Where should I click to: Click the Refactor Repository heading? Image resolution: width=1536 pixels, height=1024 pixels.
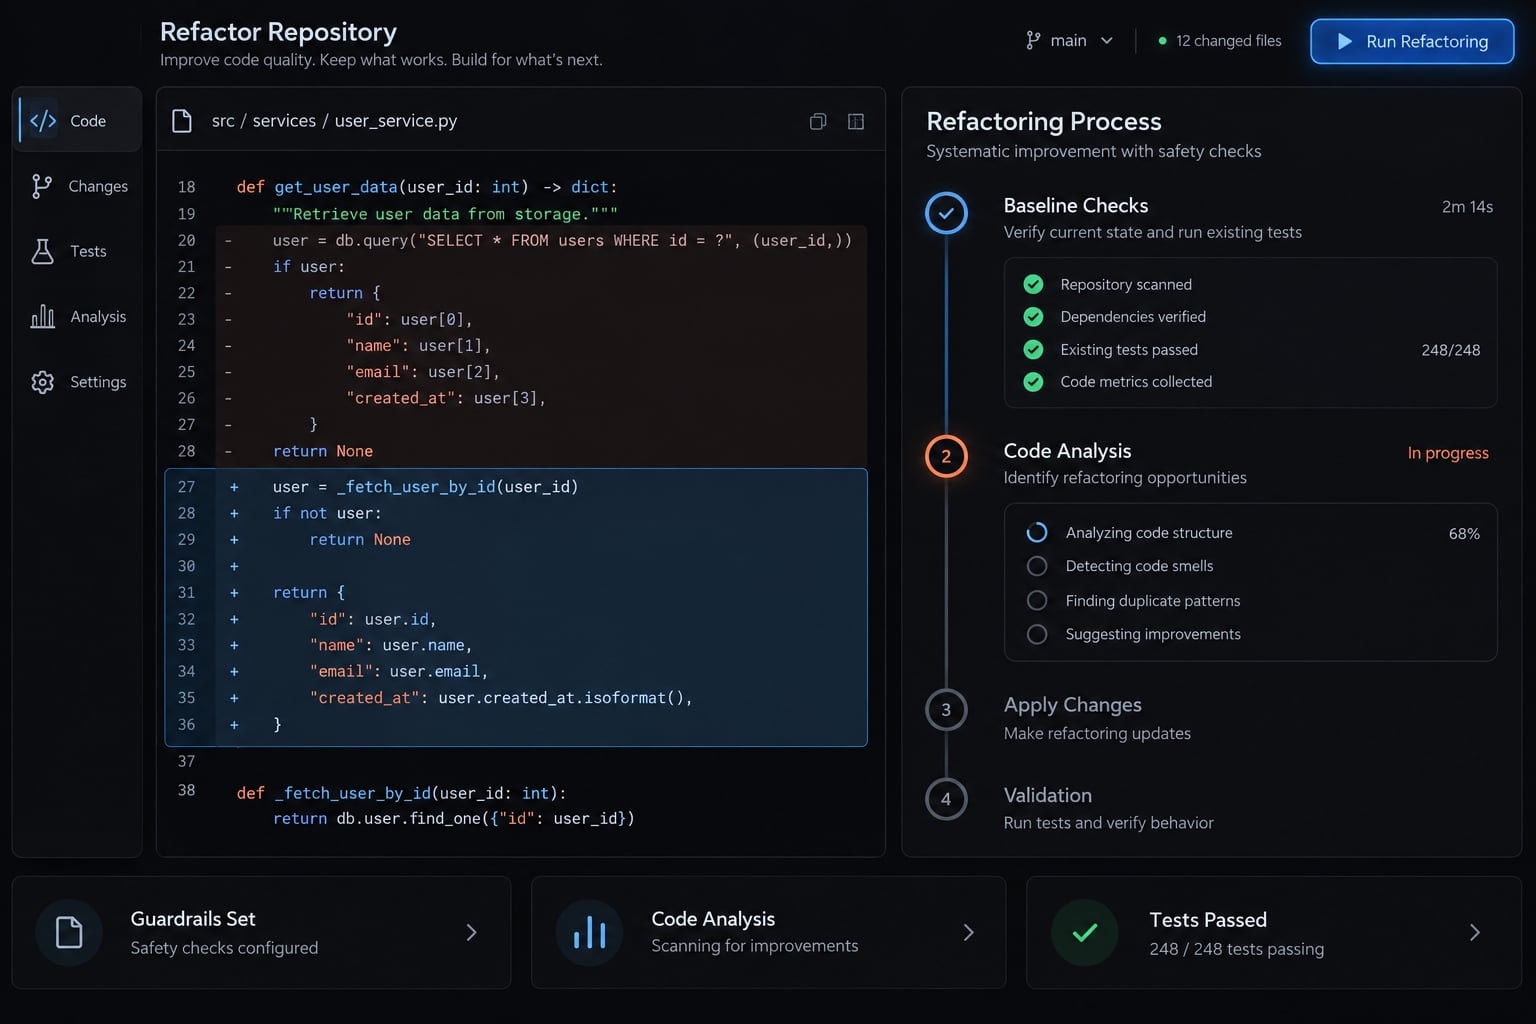[x=278, y=32]
